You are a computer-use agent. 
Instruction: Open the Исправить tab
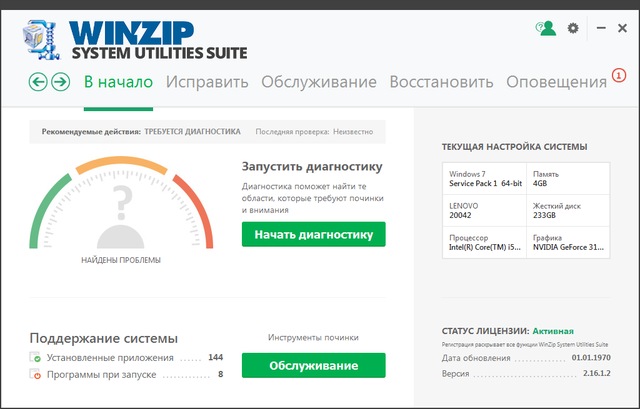207,82
